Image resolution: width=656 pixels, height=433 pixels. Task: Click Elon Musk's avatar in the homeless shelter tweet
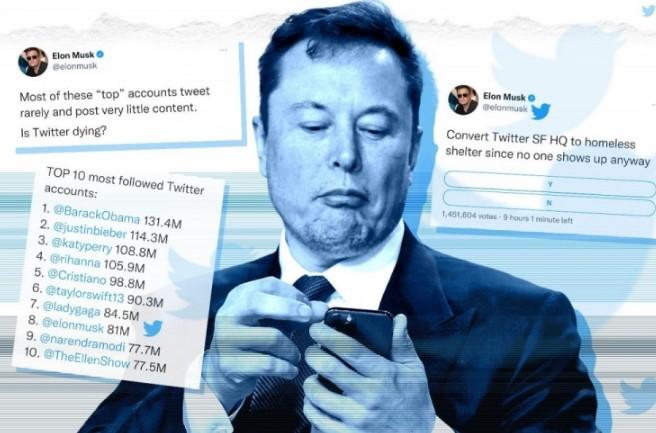[x=463, y=100]
